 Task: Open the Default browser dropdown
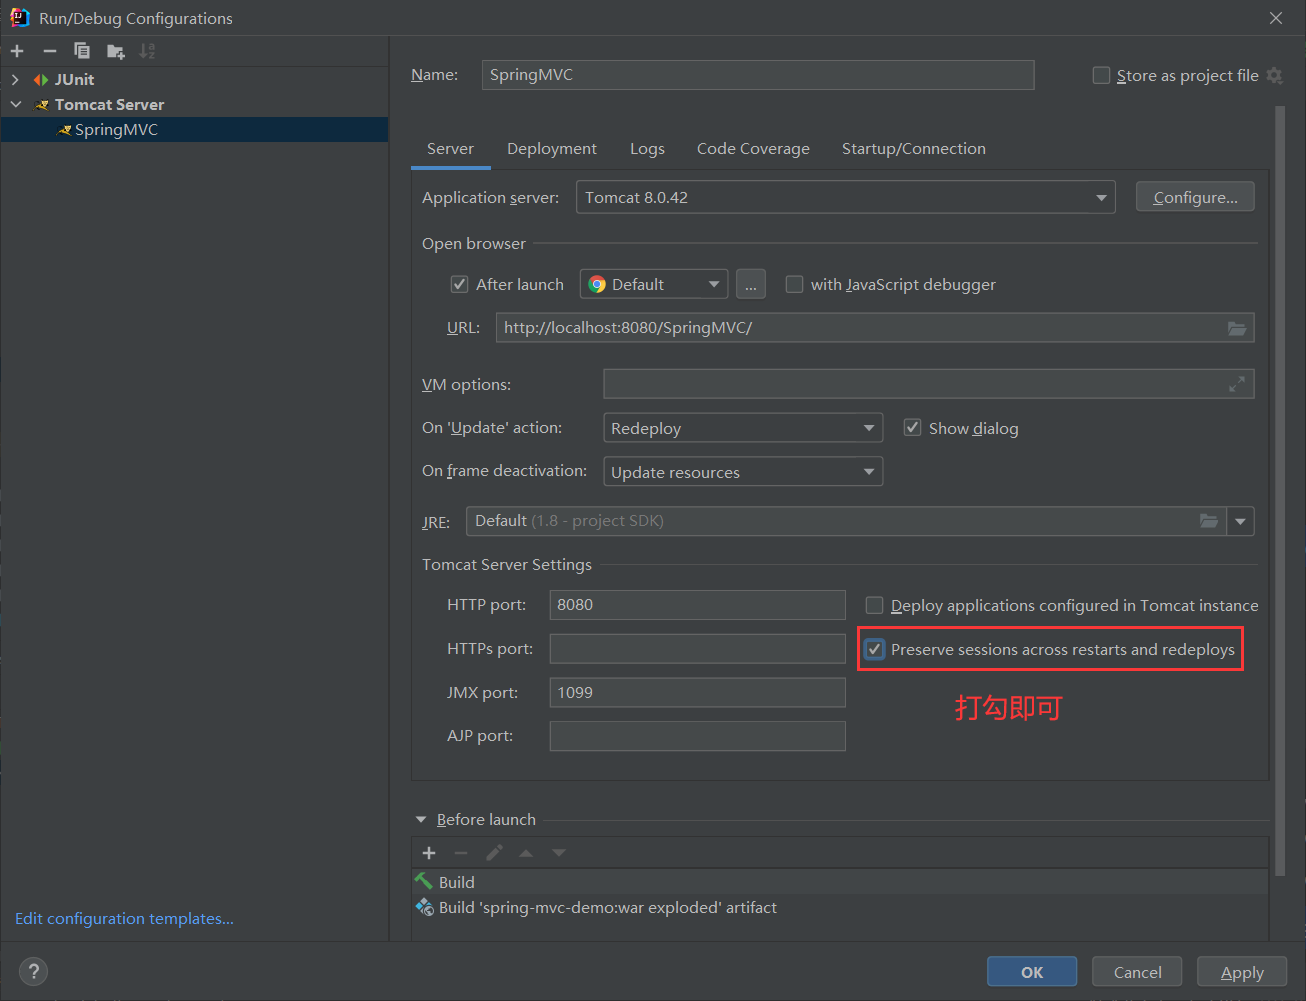[x=654, y=284]
